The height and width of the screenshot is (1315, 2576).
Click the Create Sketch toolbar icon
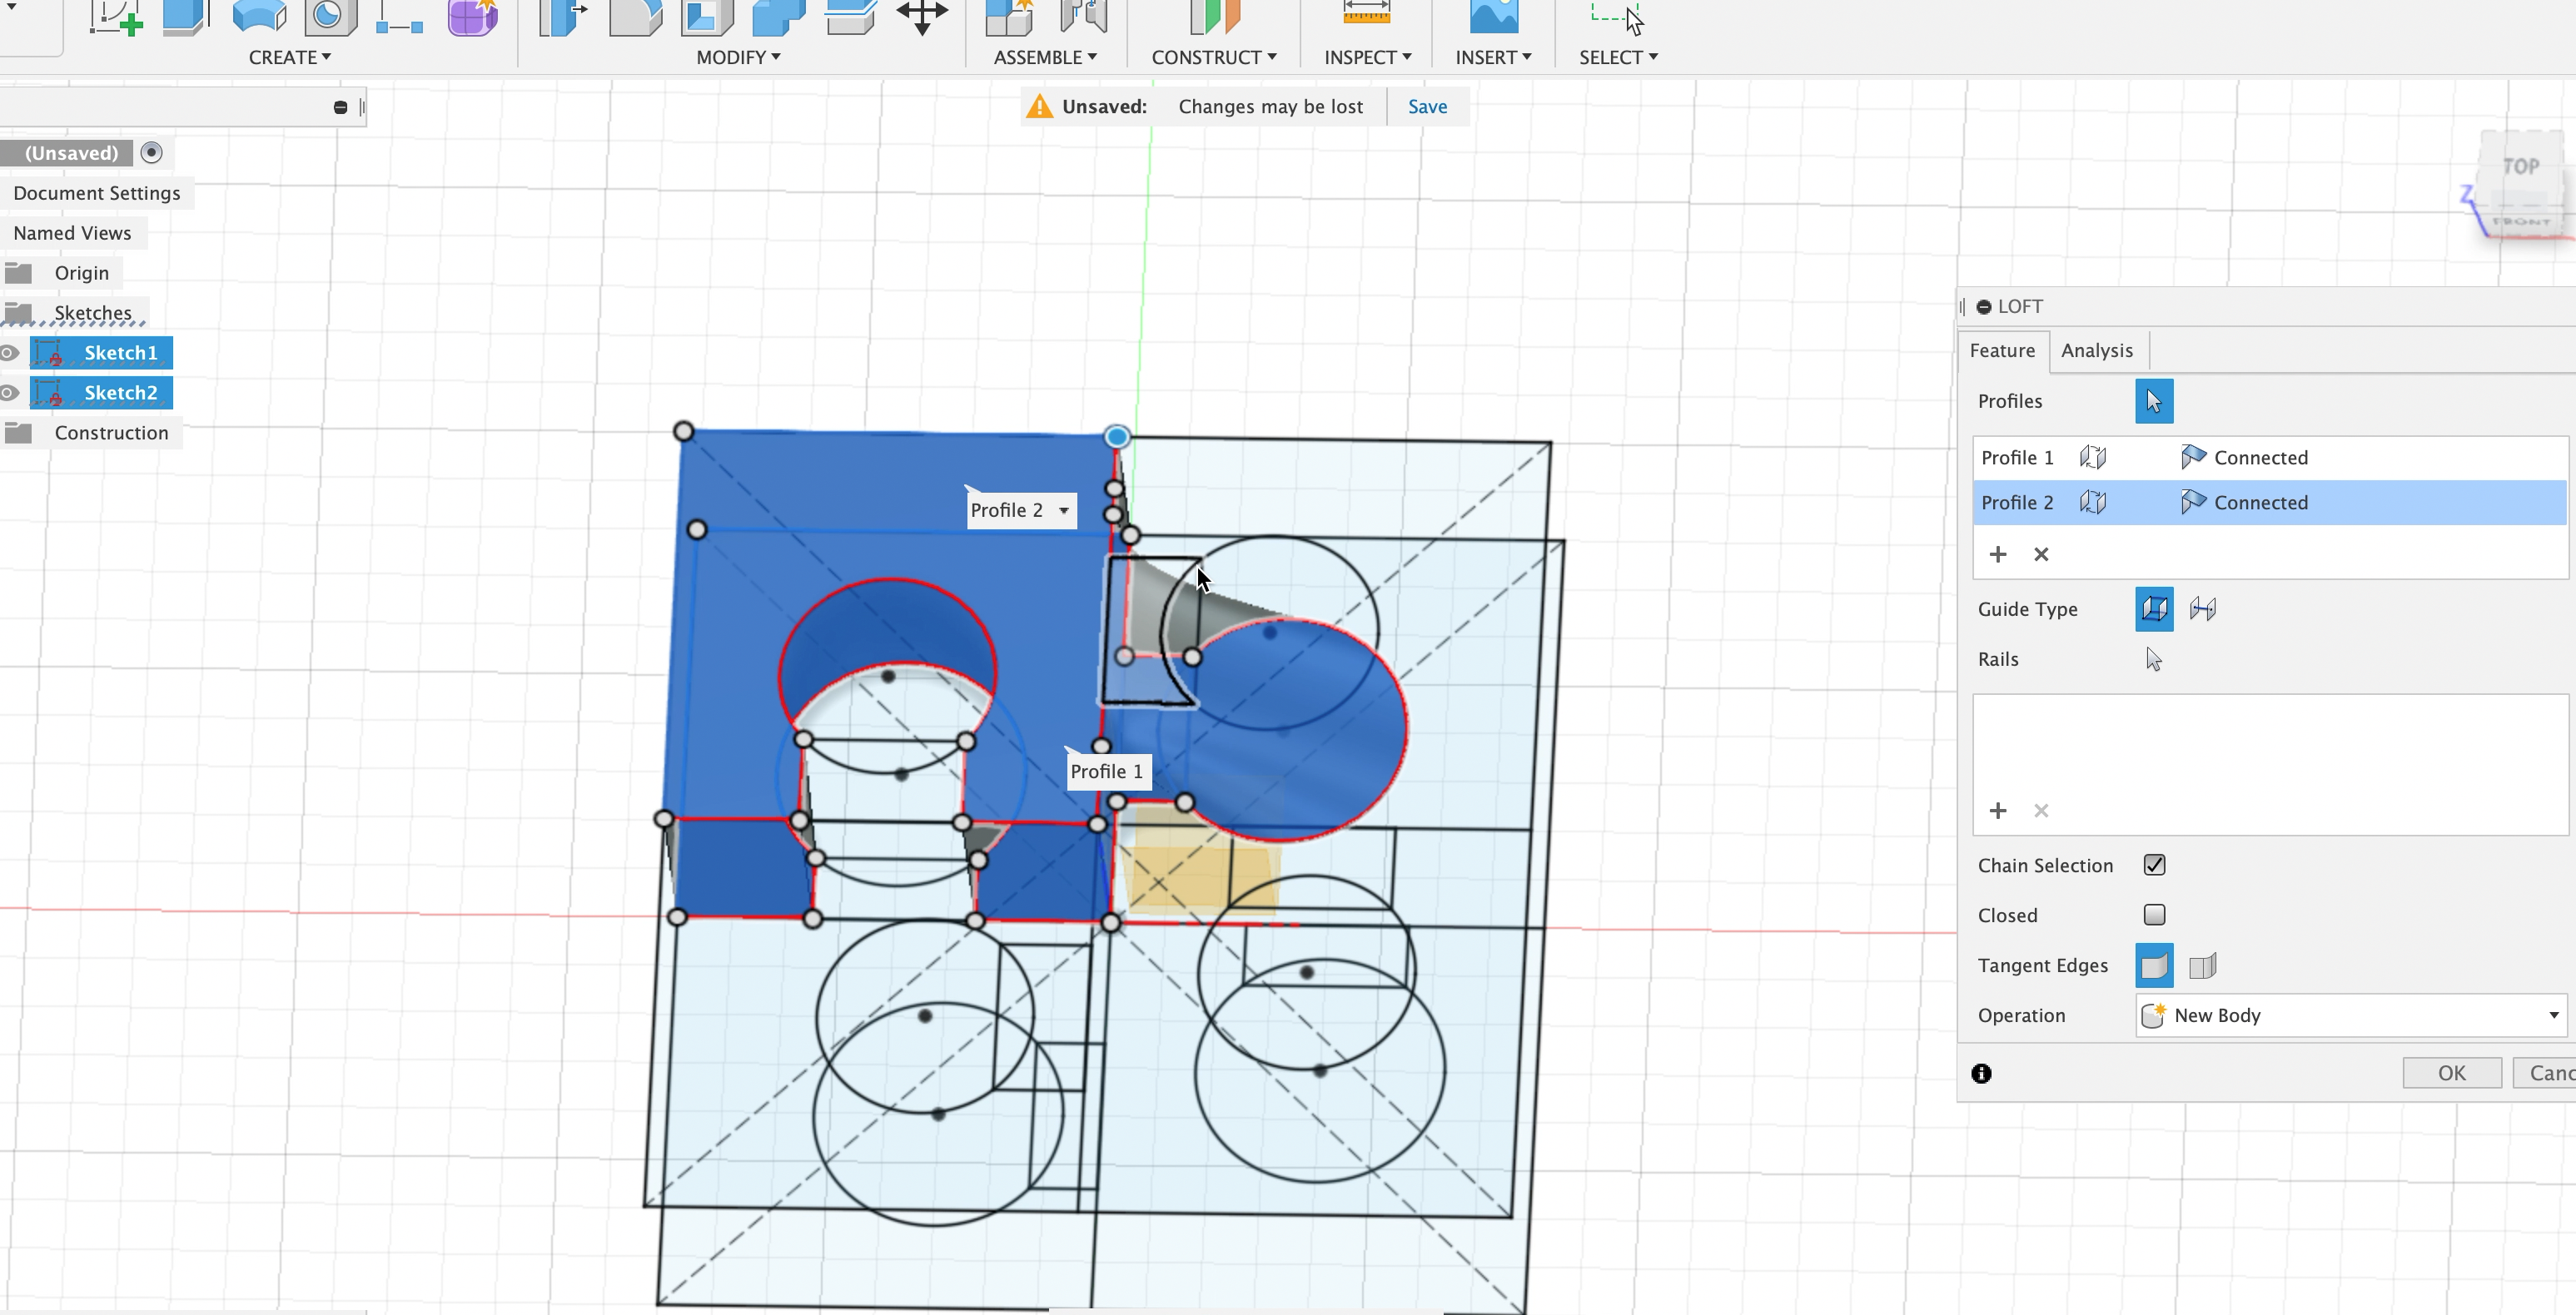(x=114, y=17)
